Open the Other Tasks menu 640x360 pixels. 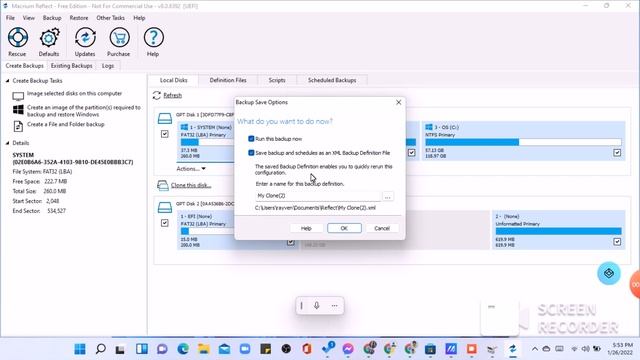click(110, 18)
